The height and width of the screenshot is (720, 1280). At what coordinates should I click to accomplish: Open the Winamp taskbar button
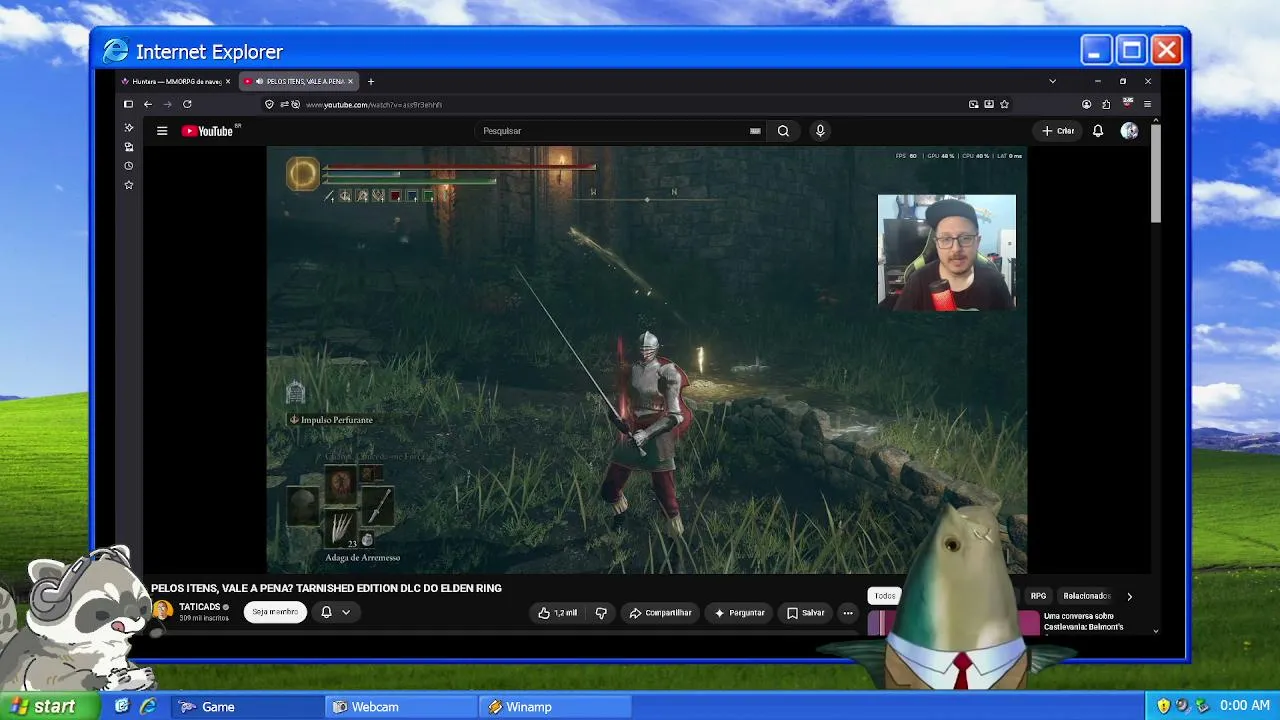[556, 707]
